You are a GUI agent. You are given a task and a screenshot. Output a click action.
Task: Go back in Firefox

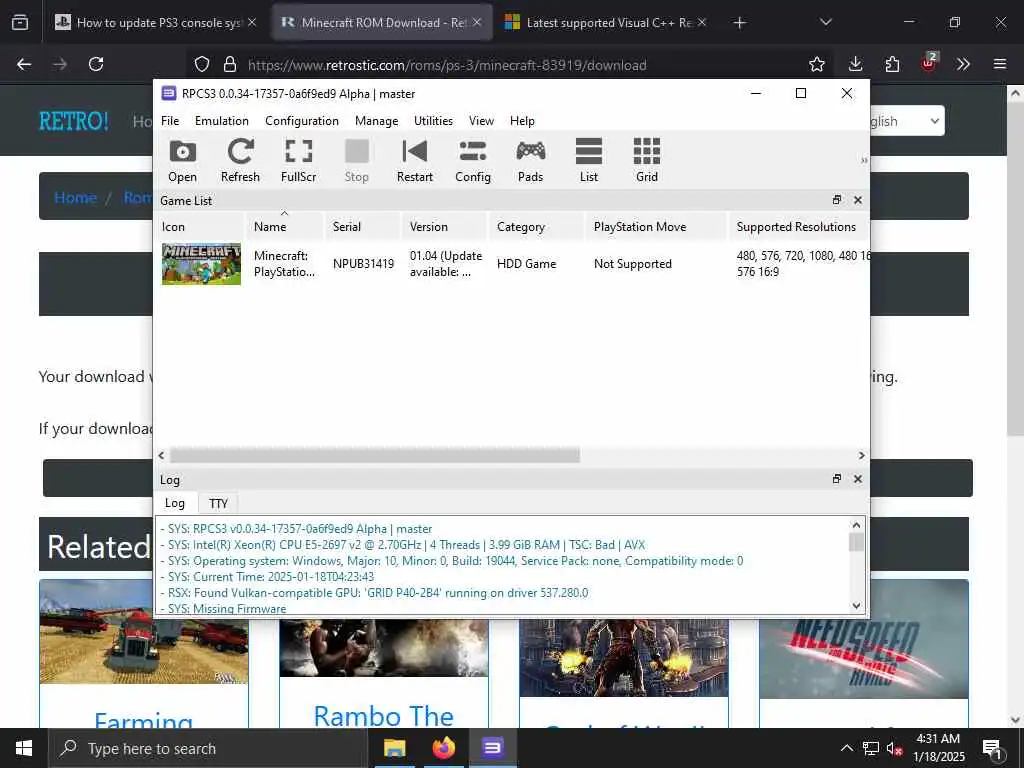[x=24, y=64]
